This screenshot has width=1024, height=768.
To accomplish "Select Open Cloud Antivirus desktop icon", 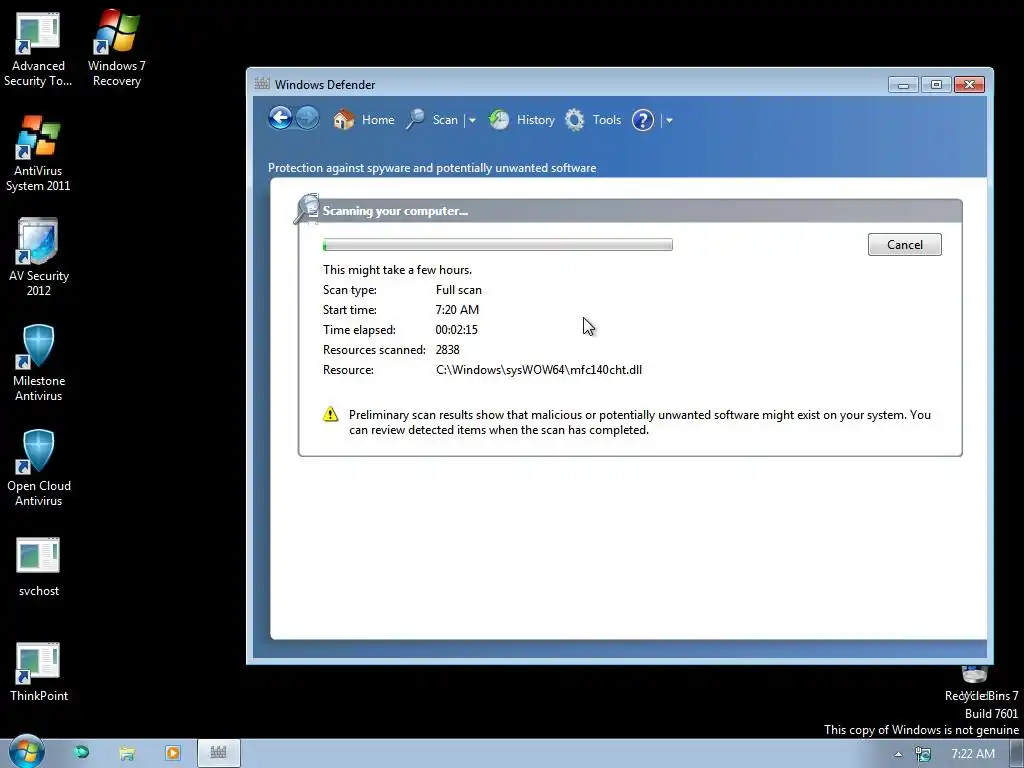I will pos(39,468).
